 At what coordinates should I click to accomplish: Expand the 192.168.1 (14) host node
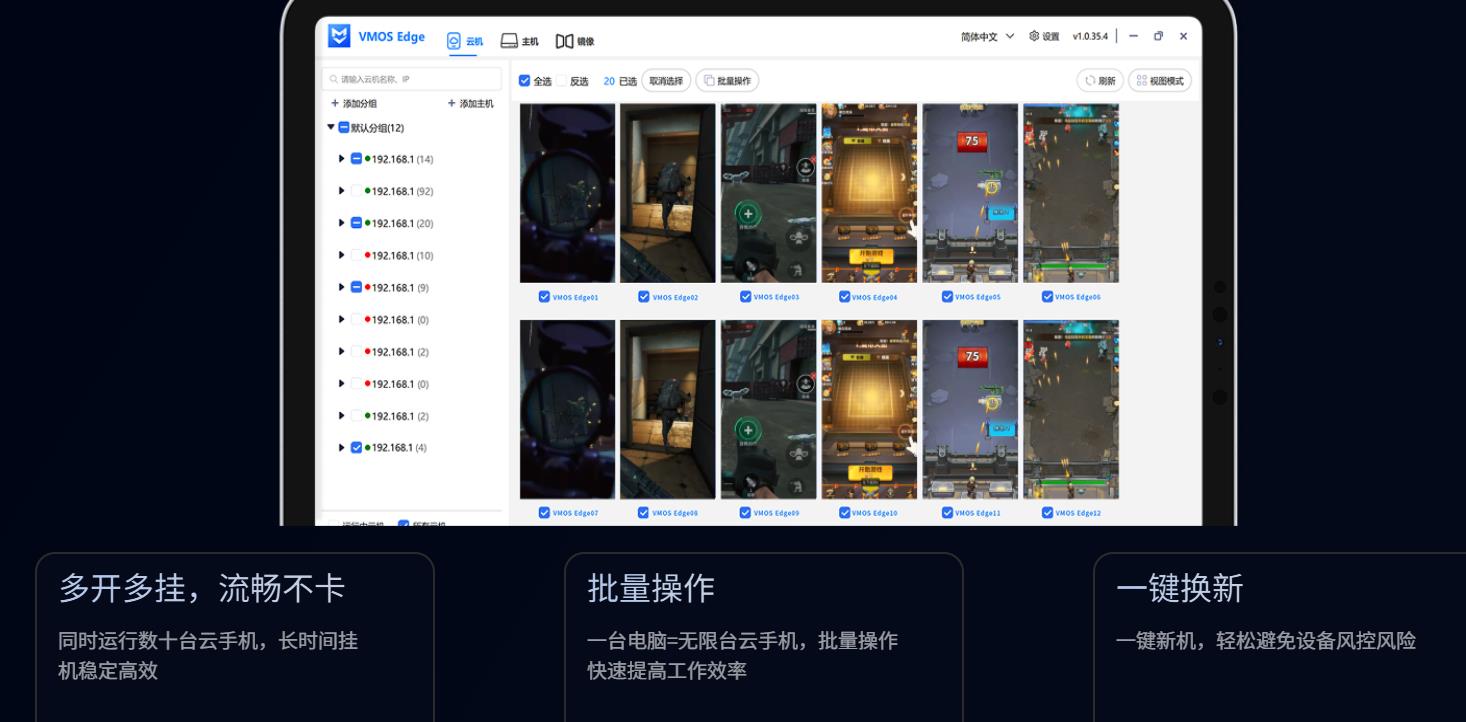[x=342, y=159]
